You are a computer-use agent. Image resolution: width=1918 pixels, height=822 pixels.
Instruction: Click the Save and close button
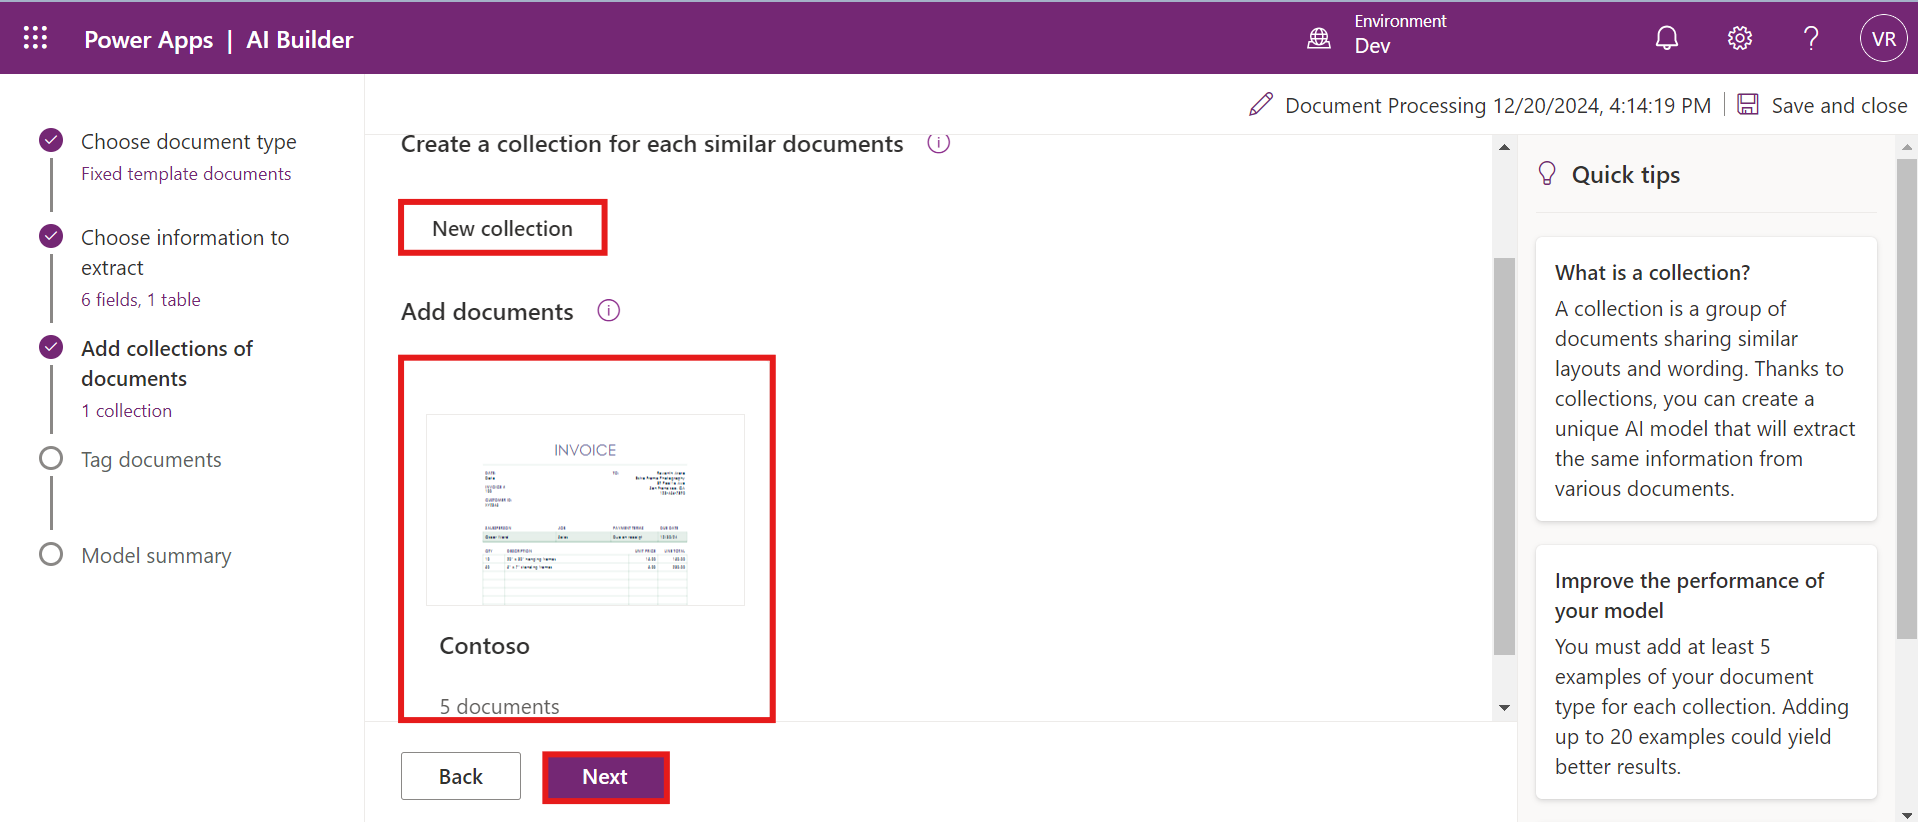(x=1822, y=105)
